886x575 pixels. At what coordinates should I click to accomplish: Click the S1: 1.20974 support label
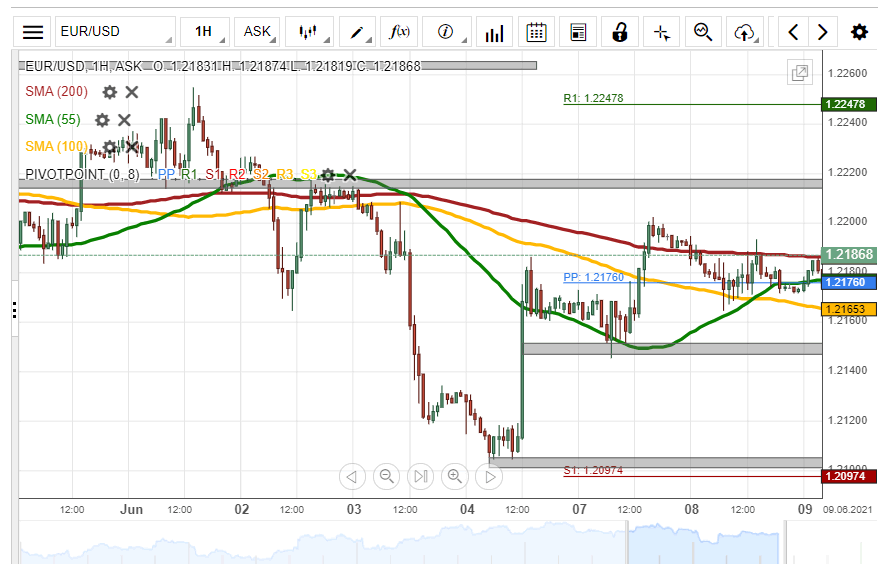point(593,470)
